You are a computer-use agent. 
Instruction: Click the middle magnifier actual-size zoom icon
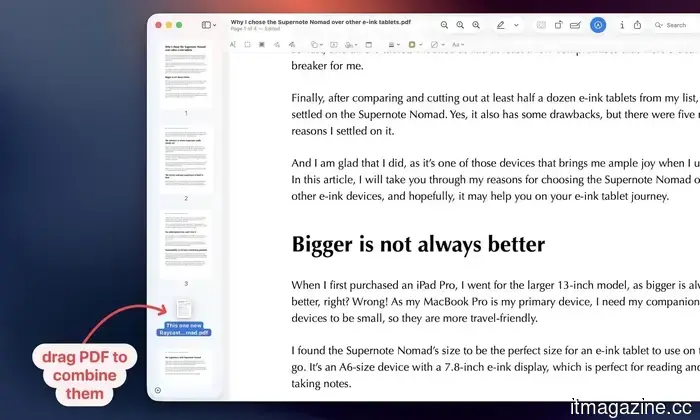tap(460, 25)
